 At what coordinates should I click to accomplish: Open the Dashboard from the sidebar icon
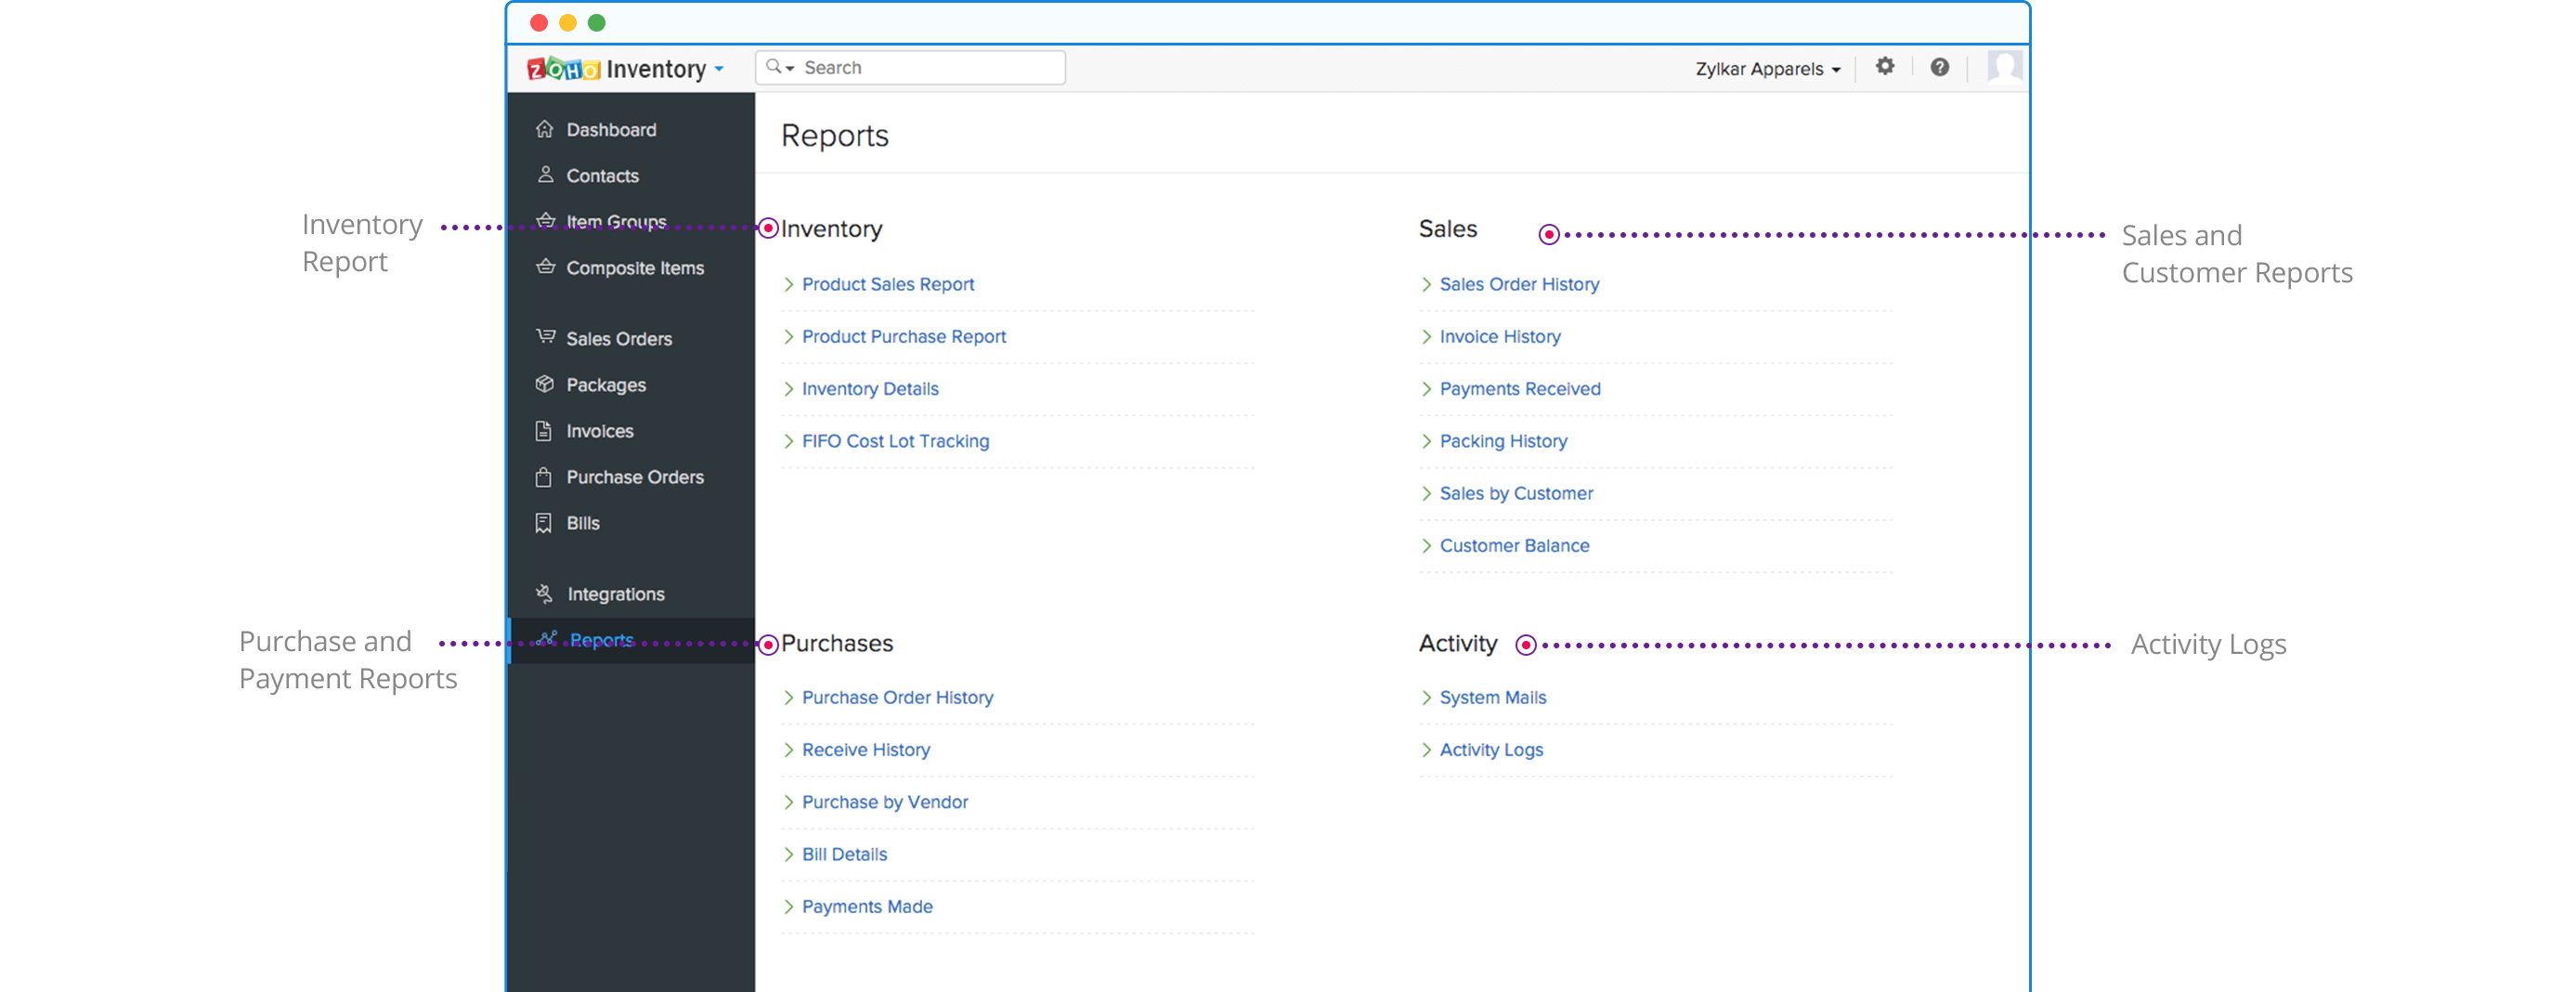[x=545, y=129]
